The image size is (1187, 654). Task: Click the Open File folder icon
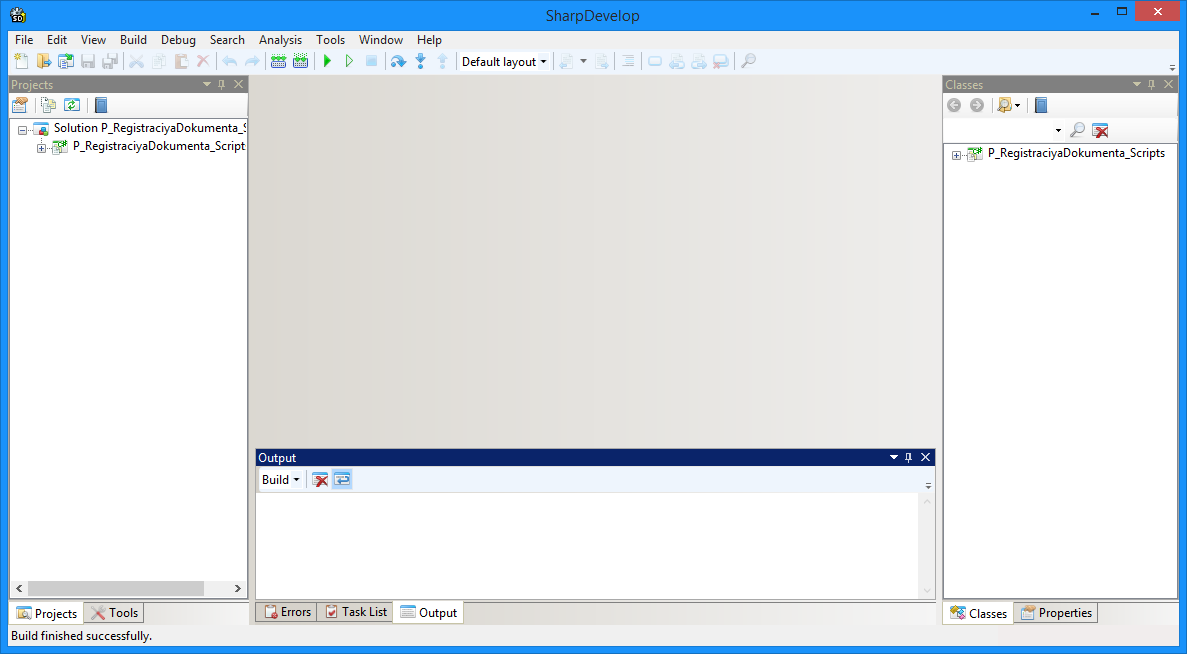pos(44,62)
